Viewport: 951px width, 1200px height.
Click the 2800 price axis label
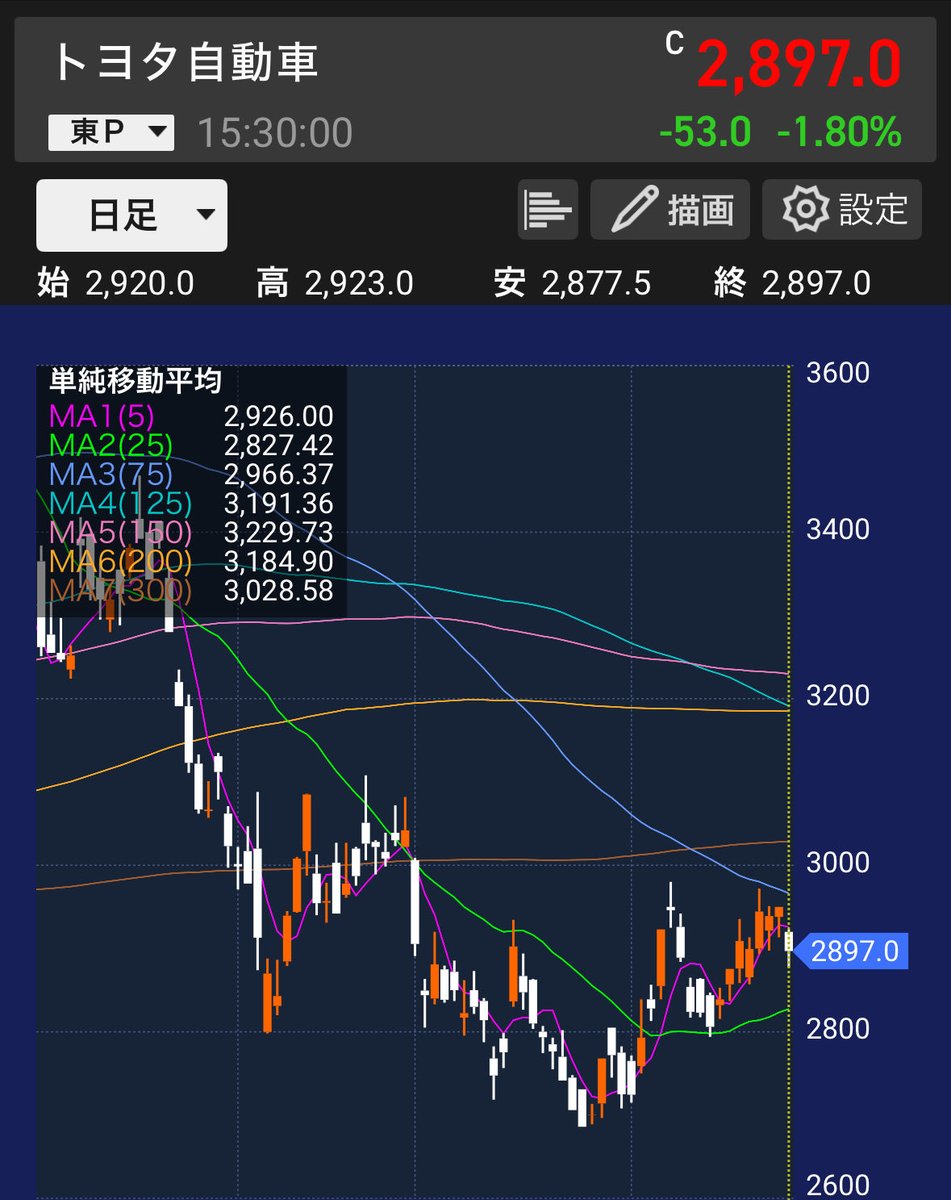tap(838, 1028)
